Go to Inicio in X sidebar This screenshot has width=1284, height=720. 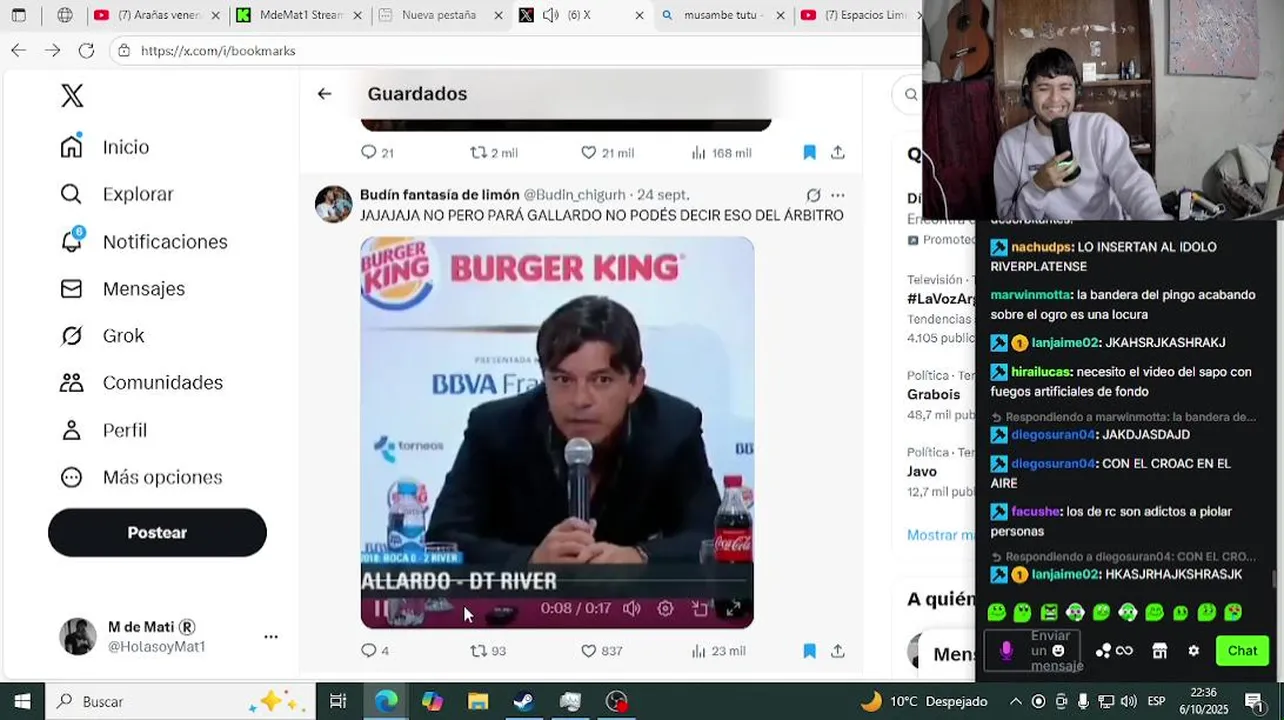point(105,147)
